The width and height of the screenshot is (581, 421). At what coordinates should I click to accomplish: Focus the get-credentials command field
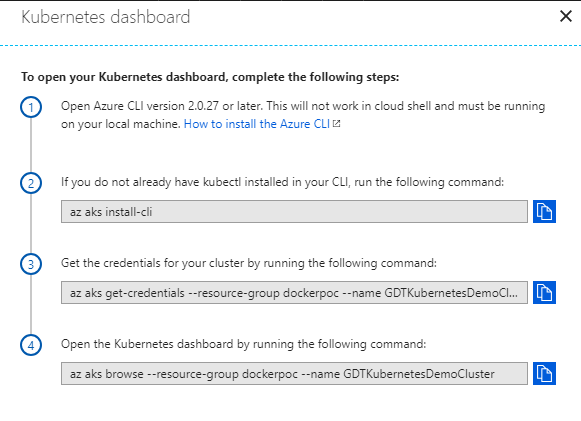click(294, 292)
